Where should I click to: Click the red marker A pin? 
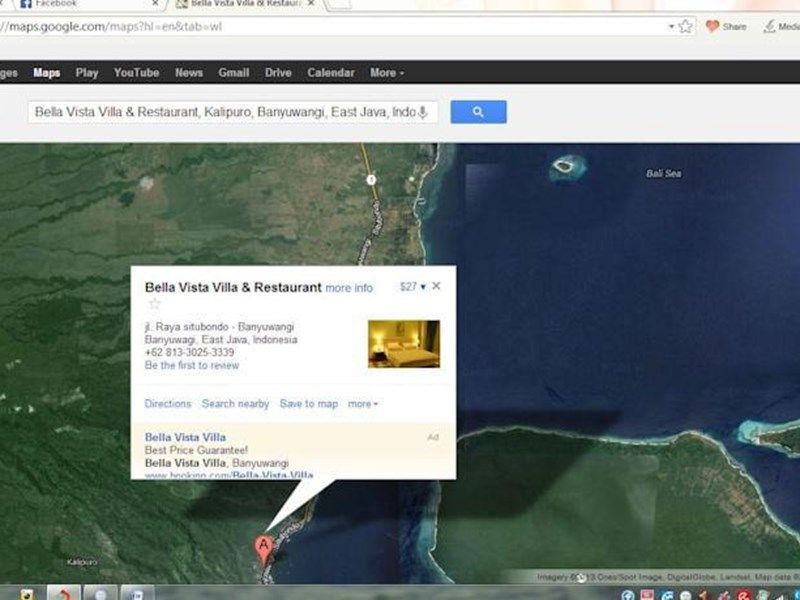(x=263, y=550)
